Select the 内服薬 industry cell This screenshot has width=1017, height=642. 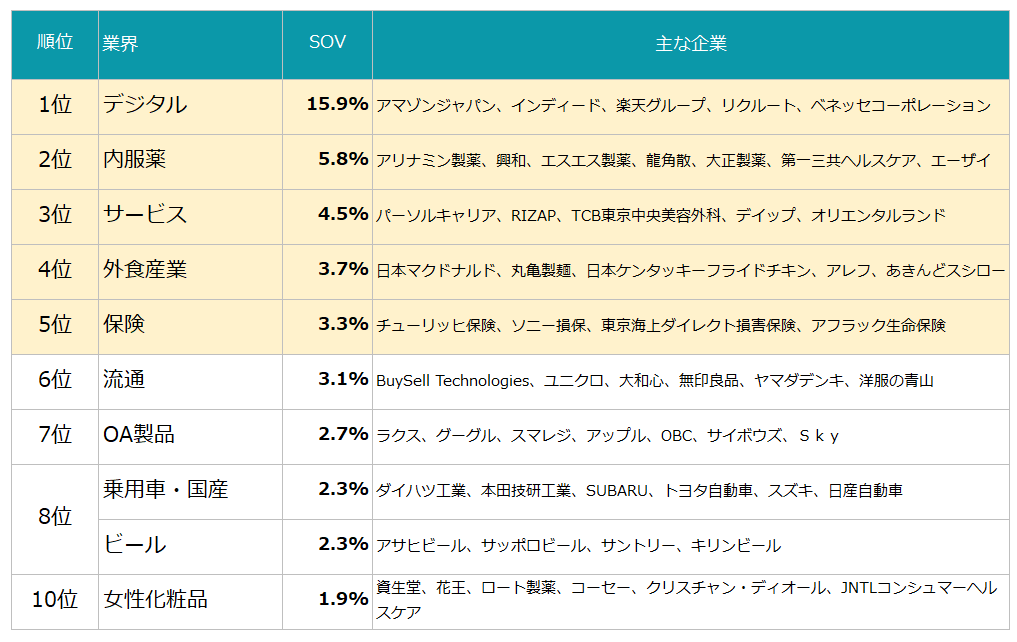coord(135,160)
